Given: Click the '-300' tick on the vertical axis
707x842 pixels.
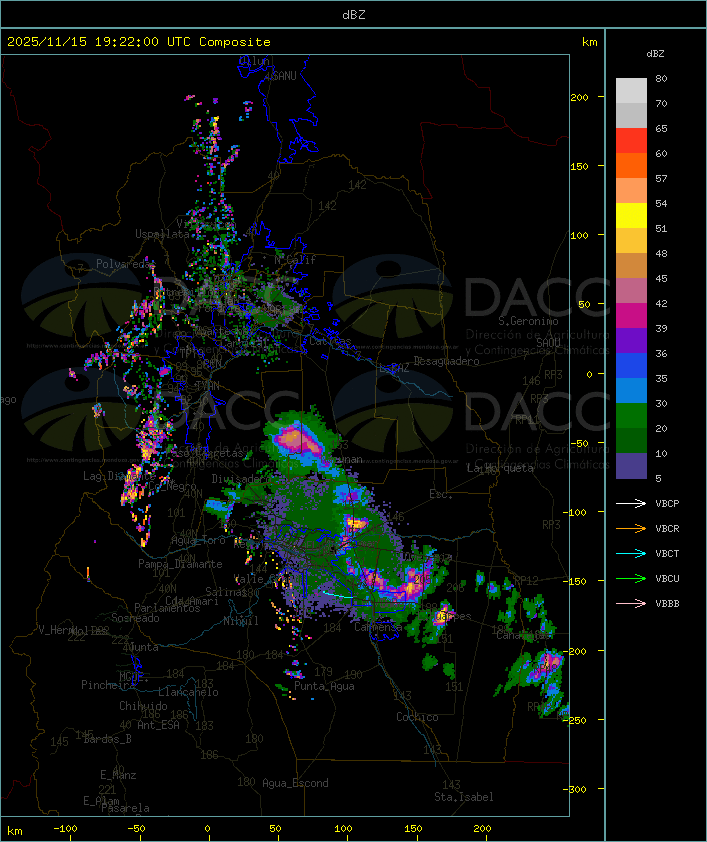Looking at the screenshot, I should [x=577, y=789].
